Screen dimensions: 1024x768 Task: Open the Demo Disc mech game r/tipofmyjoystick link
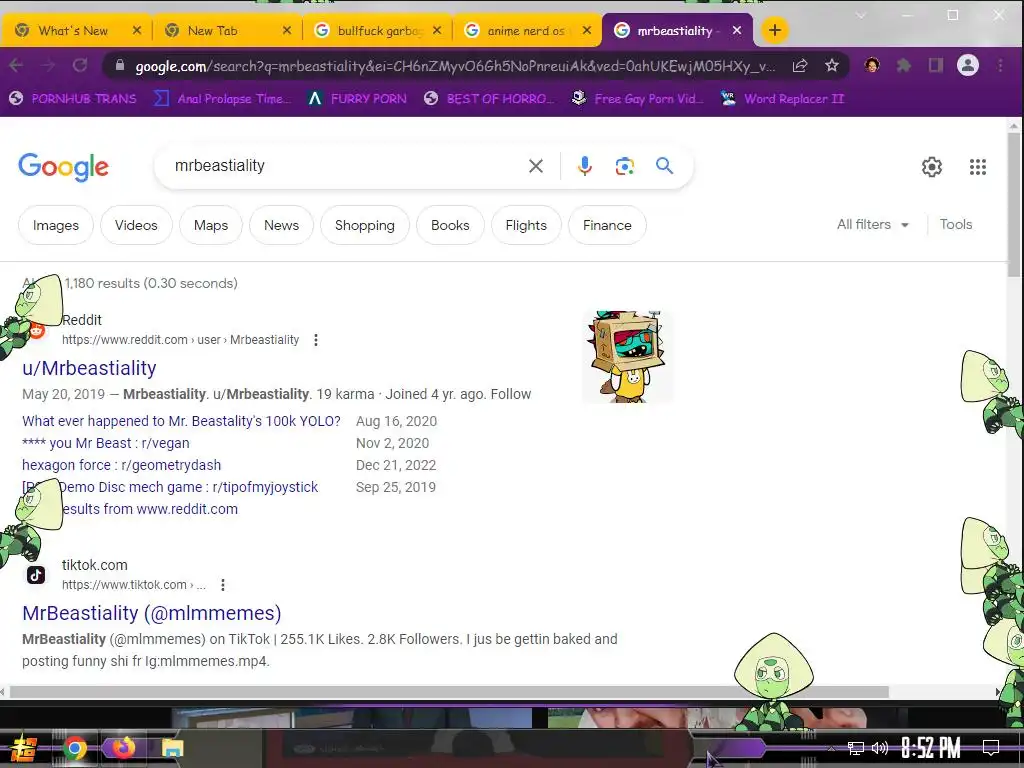(x=170, y=487)
